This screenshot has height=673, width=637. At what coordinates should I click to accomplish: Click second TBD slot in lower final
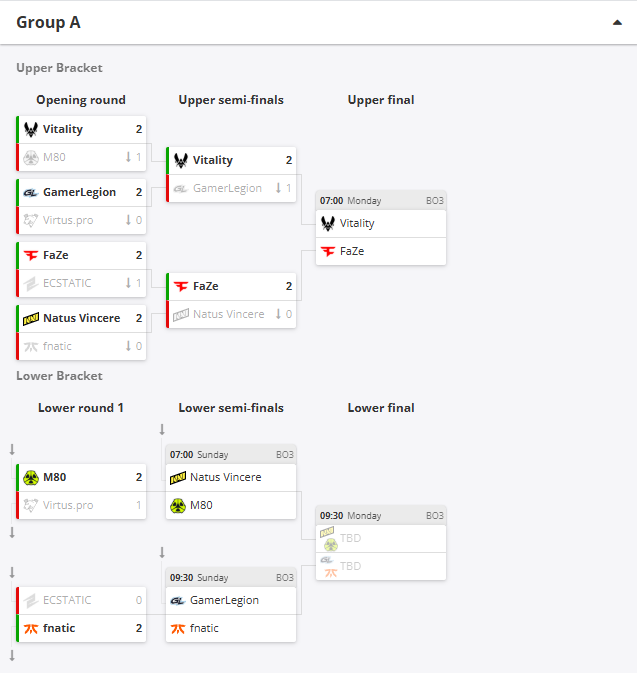381,567
